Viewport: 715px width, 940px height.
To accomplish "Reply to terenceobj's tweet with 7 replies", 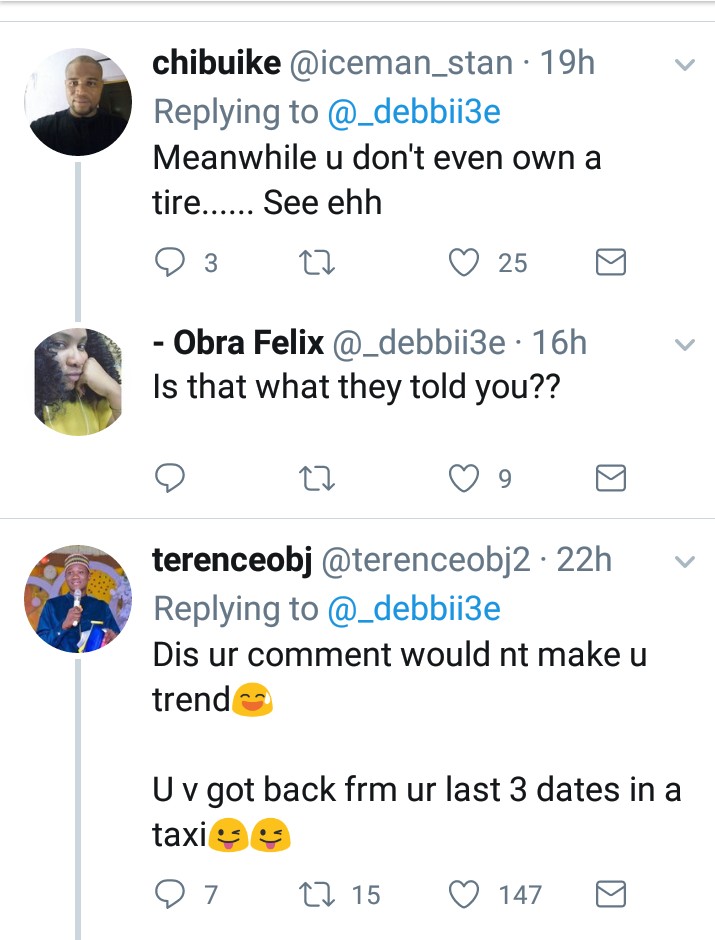I will tap(170, 894).
